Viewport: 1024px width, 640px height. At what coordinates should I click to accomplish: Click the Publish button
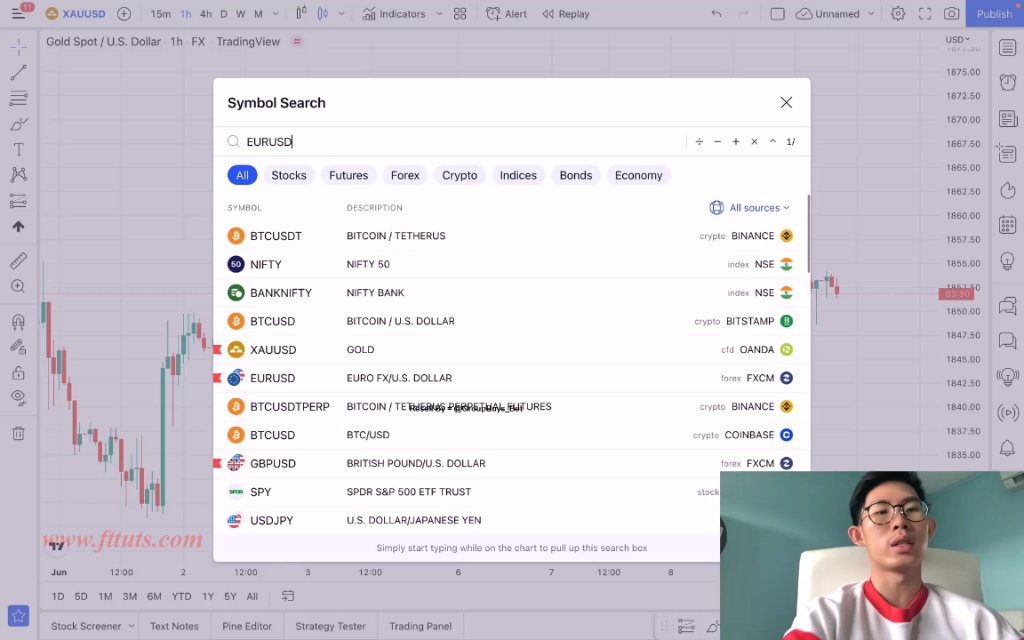click(x=993, y=14)
